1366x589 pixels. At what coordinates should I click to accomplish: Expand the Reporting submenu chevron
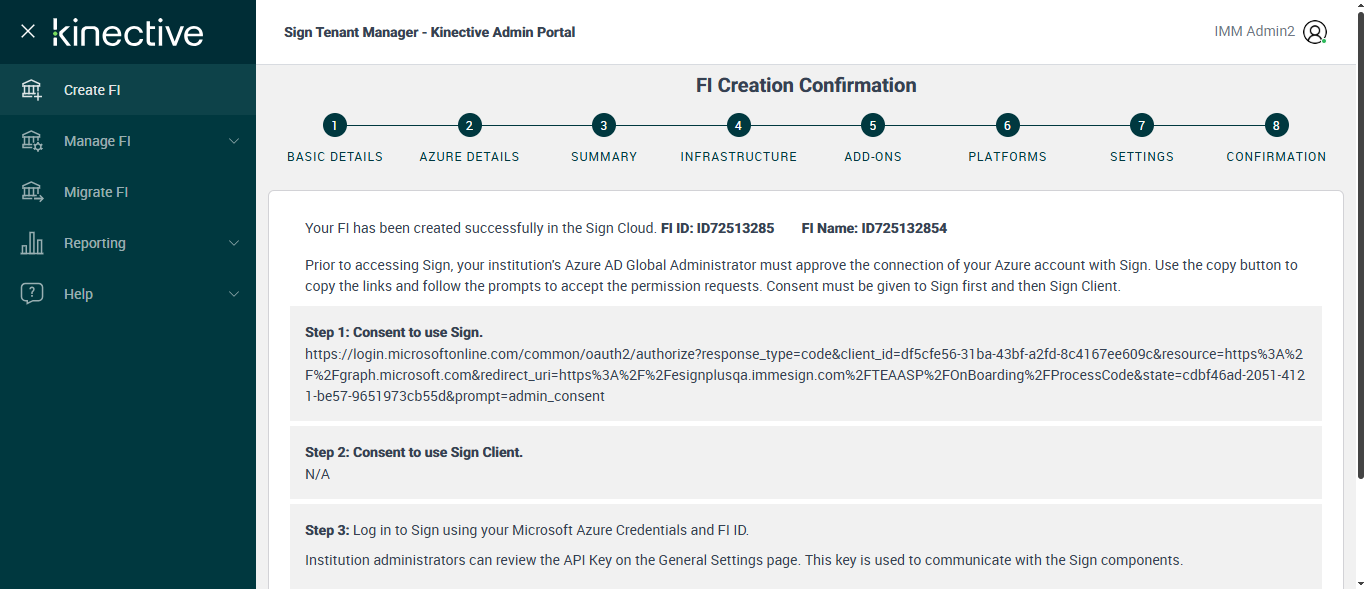point(234,243)
